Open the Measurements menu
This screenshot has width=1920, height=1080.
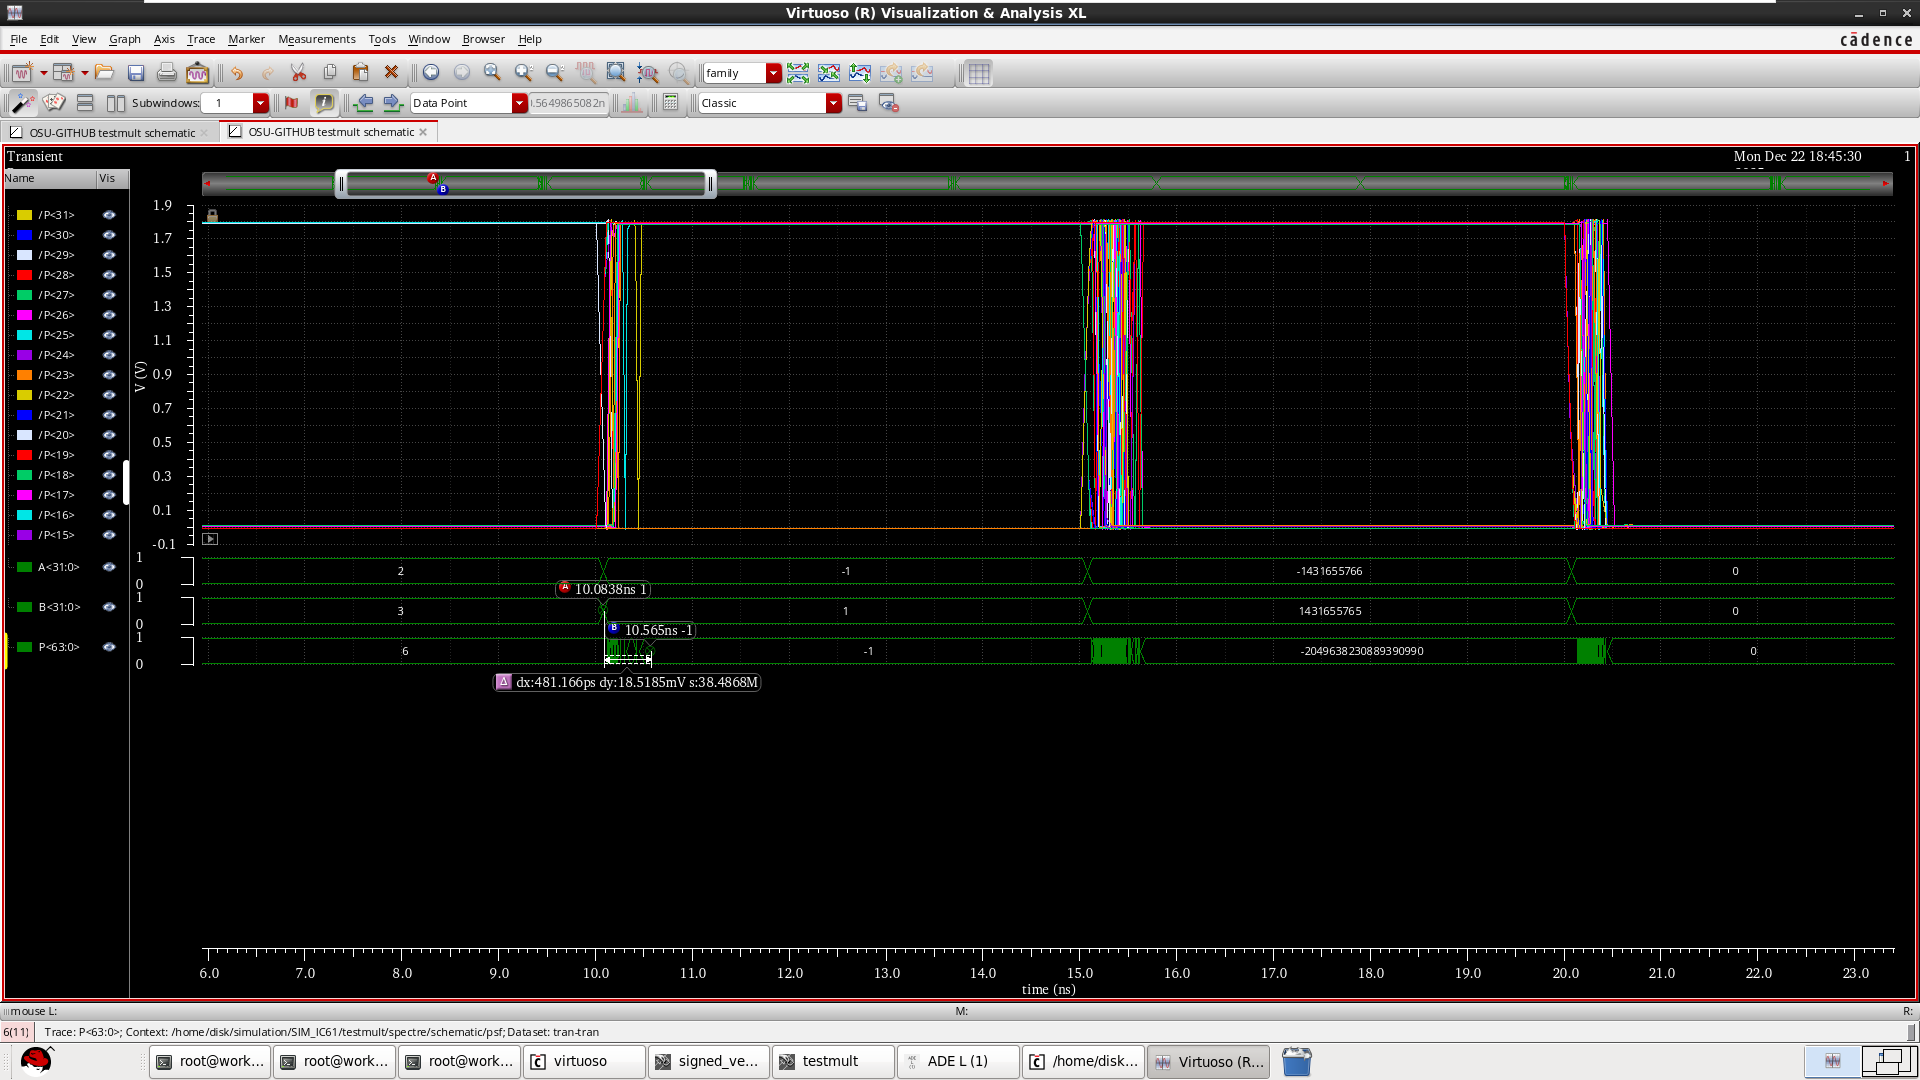[x=317, y=39]
